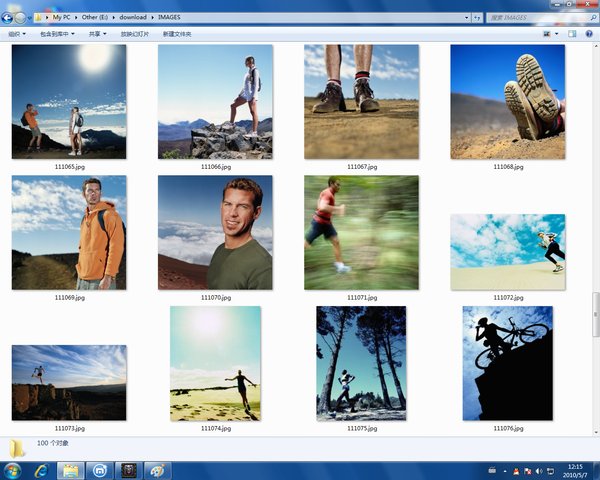Click the refresh button beside address bar
Screen dimensions: 600x480
click(479, 17)
